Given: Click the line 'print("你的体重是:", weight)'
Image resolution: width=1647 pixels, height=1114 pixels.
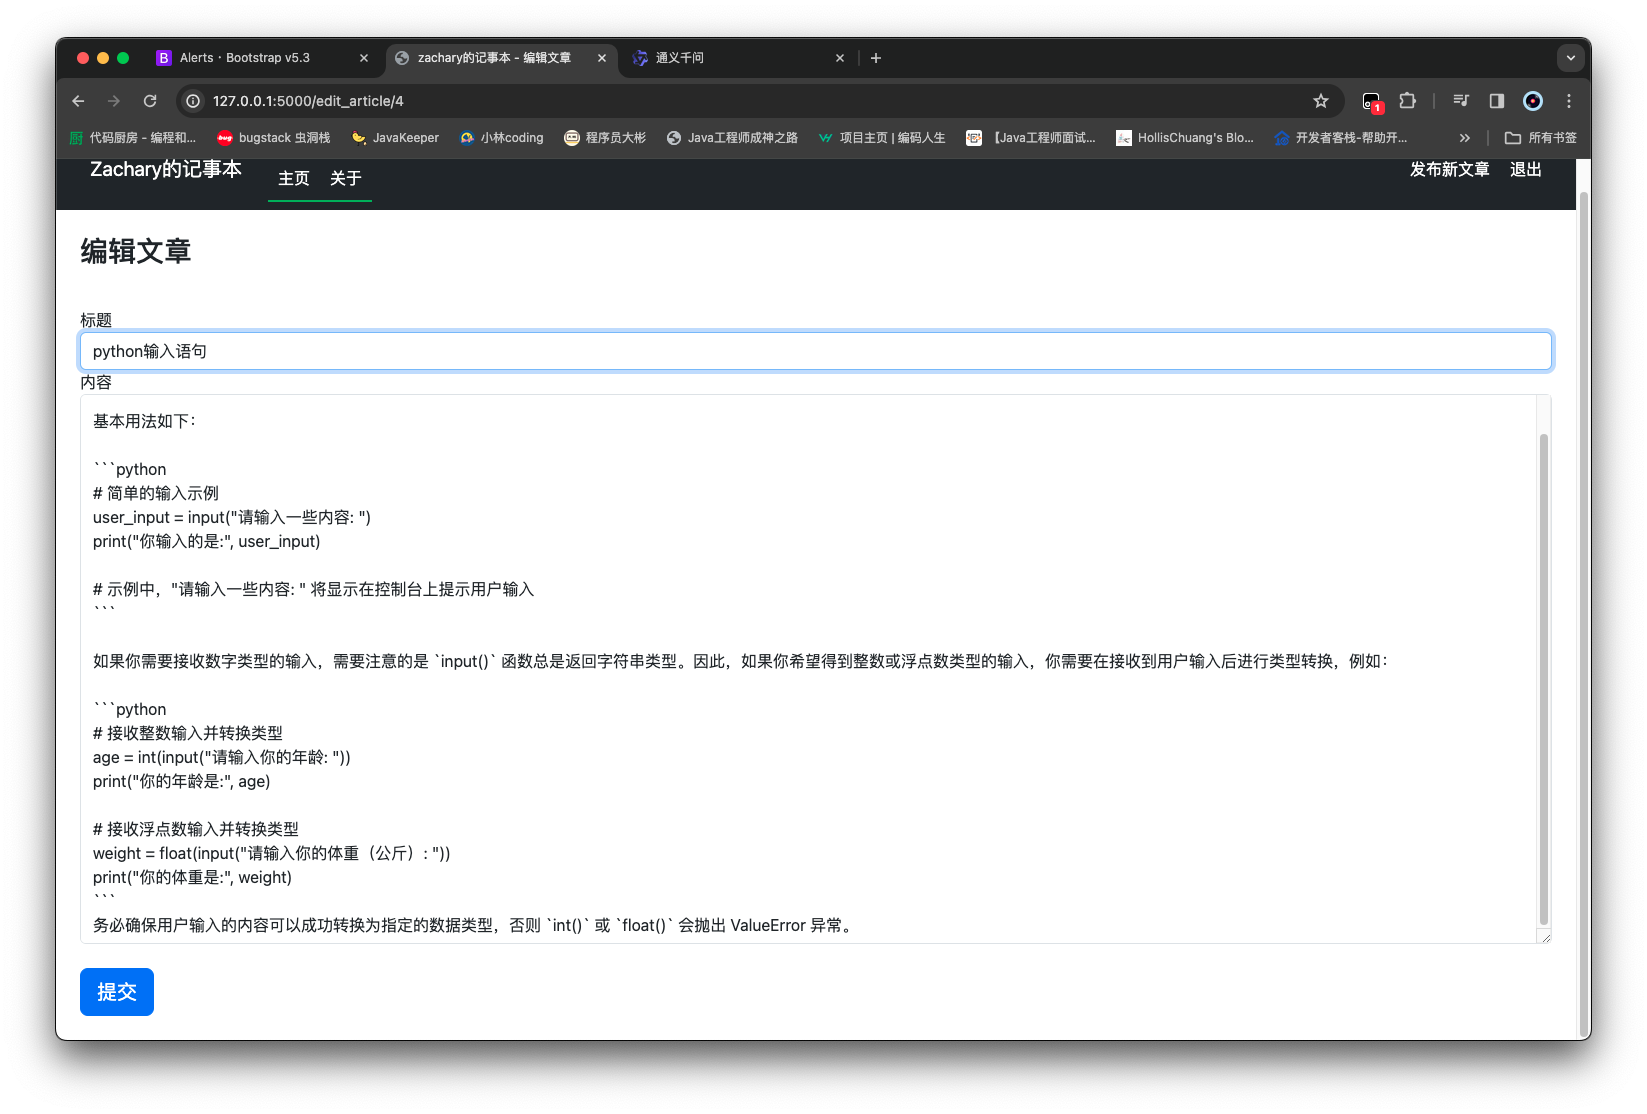Looking at the screenshot, I should [x=193, y=877].
